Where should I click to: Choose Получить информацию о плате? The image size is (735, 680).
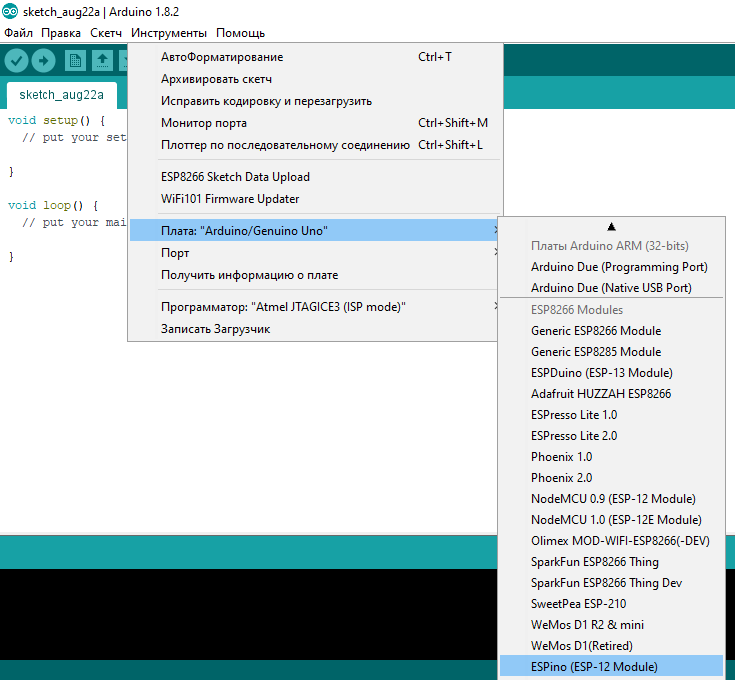tap(314, 275)
